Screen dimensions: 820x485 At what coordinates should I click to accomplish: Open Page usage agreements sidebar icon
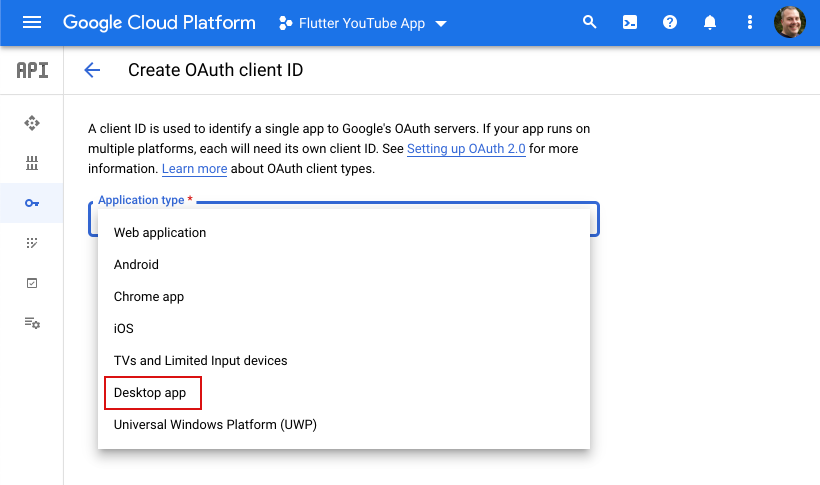pos(32,323)
